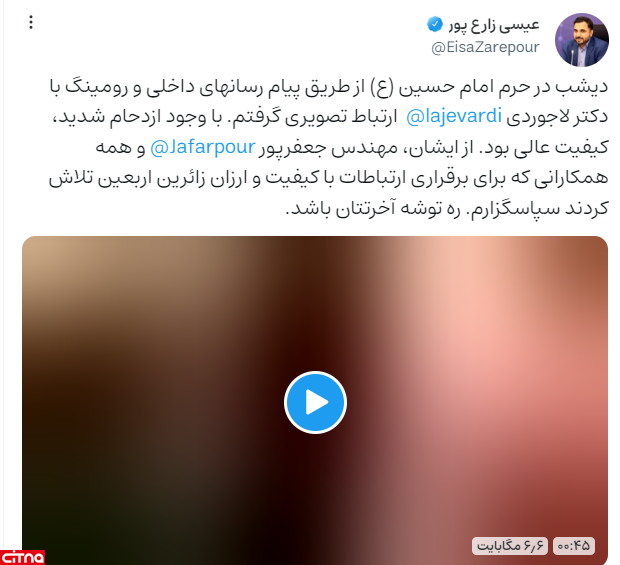Open the @EisaZarepour handle link
Screen dimensions: 620x565
coord(485,47)
